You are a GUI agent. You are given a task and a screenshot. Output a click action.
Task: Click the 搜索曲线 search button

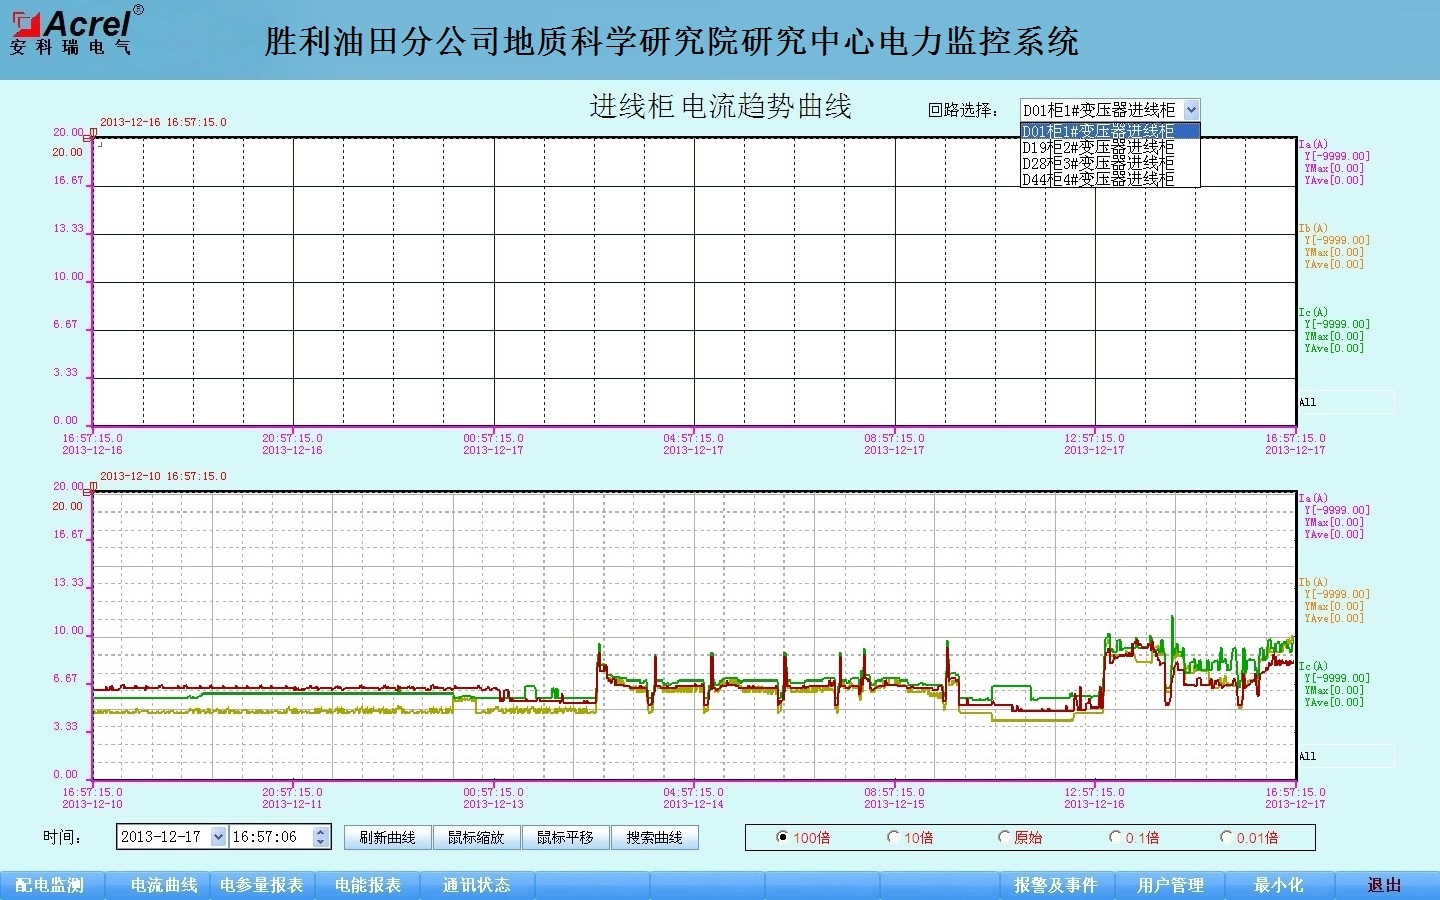tap(654, 837)
